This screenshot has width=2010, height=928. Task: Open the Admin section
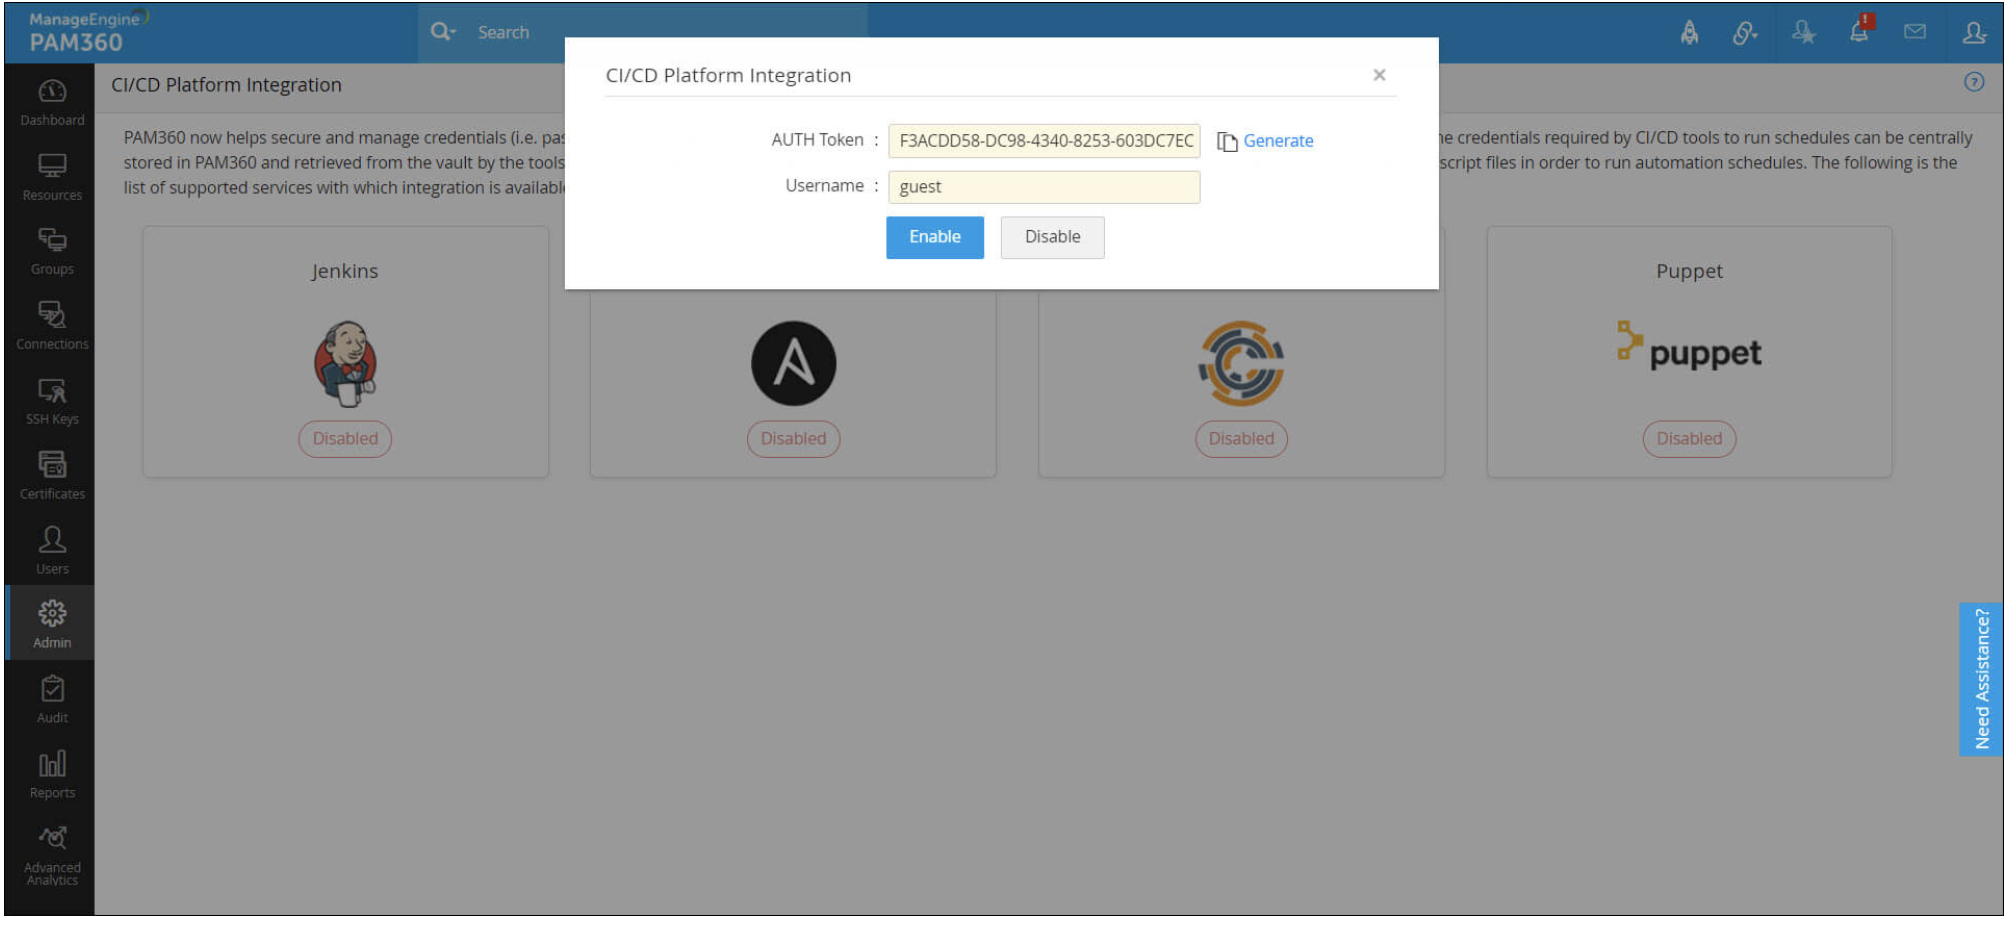click(52, 624)
